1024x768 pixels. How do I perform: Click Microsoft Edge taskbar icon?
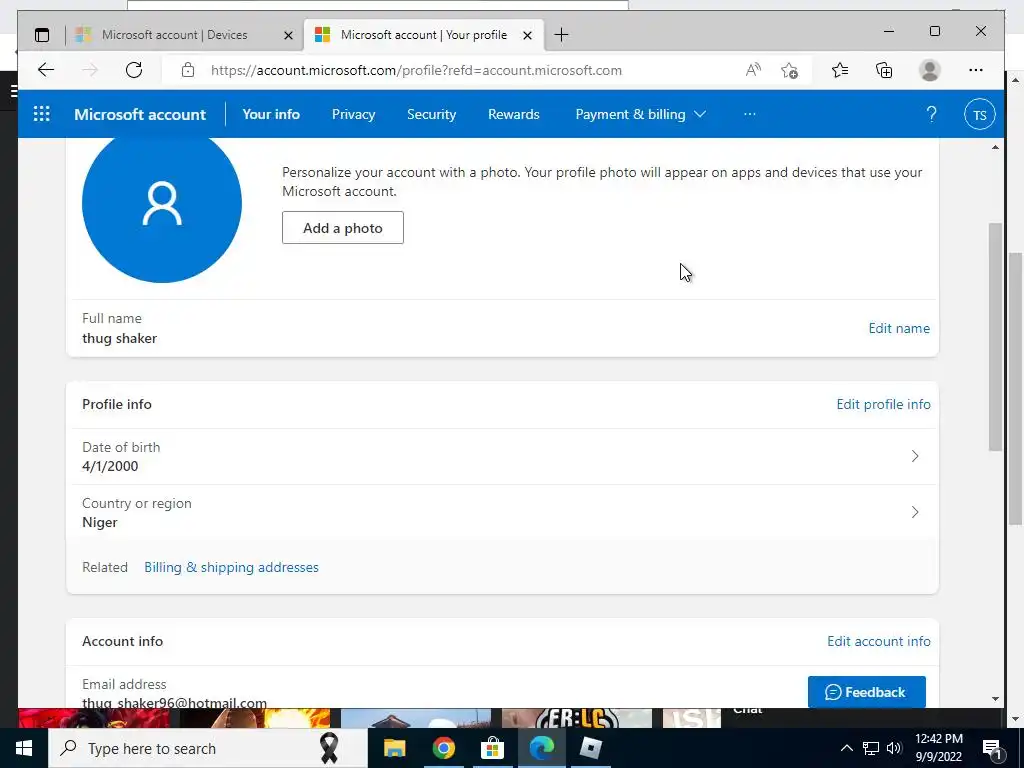point(541,748)
